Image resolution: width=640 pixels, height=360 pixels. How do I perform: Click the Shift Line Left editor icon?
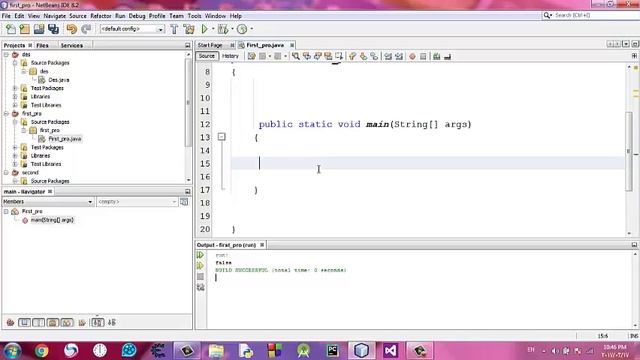pyautogui.click(x=388, y=56)
